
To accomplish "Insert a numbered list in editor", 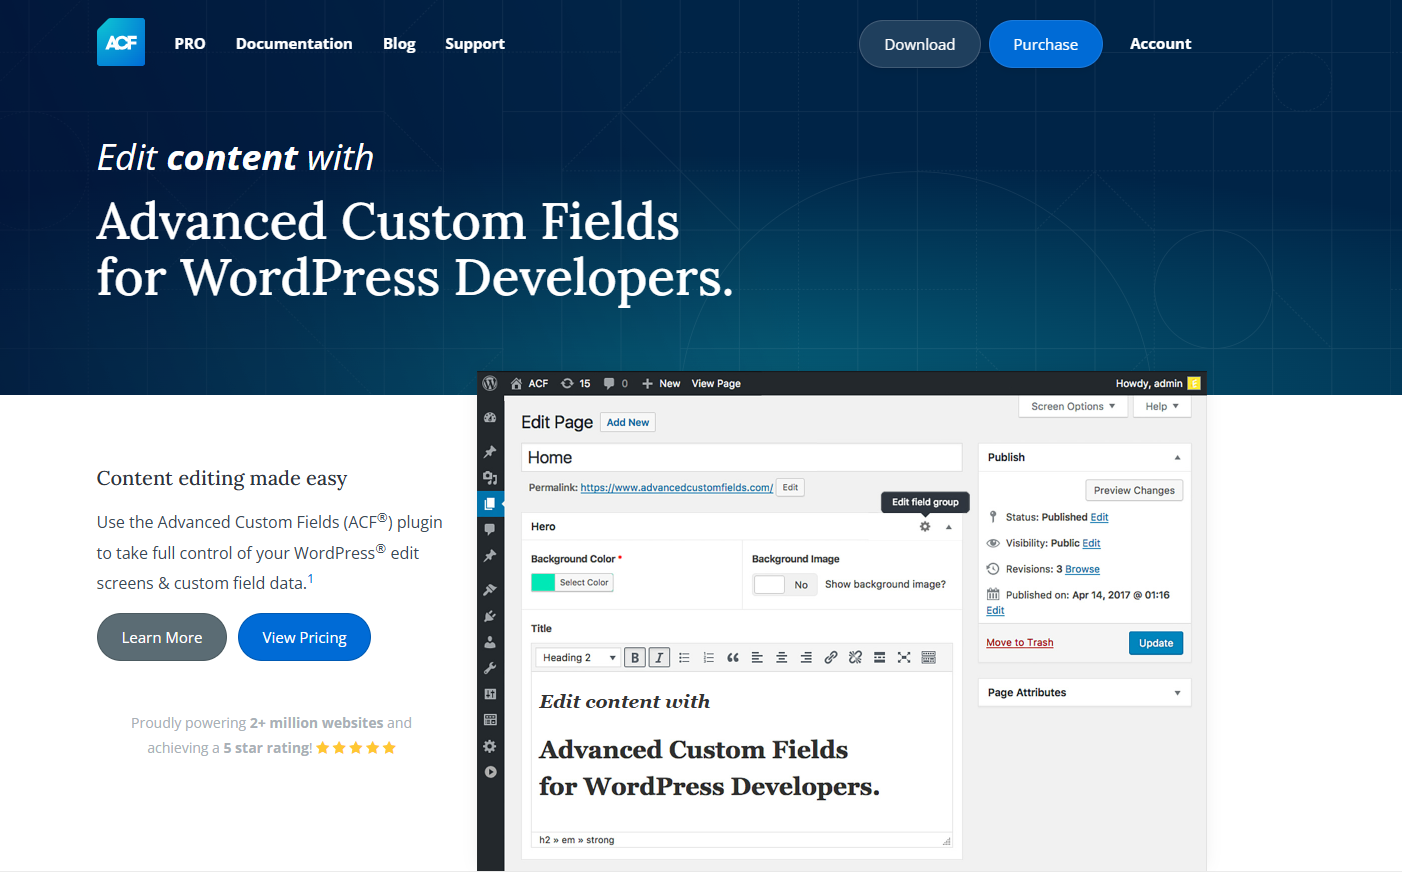I will pyautogui.click(x=708, y=657).
